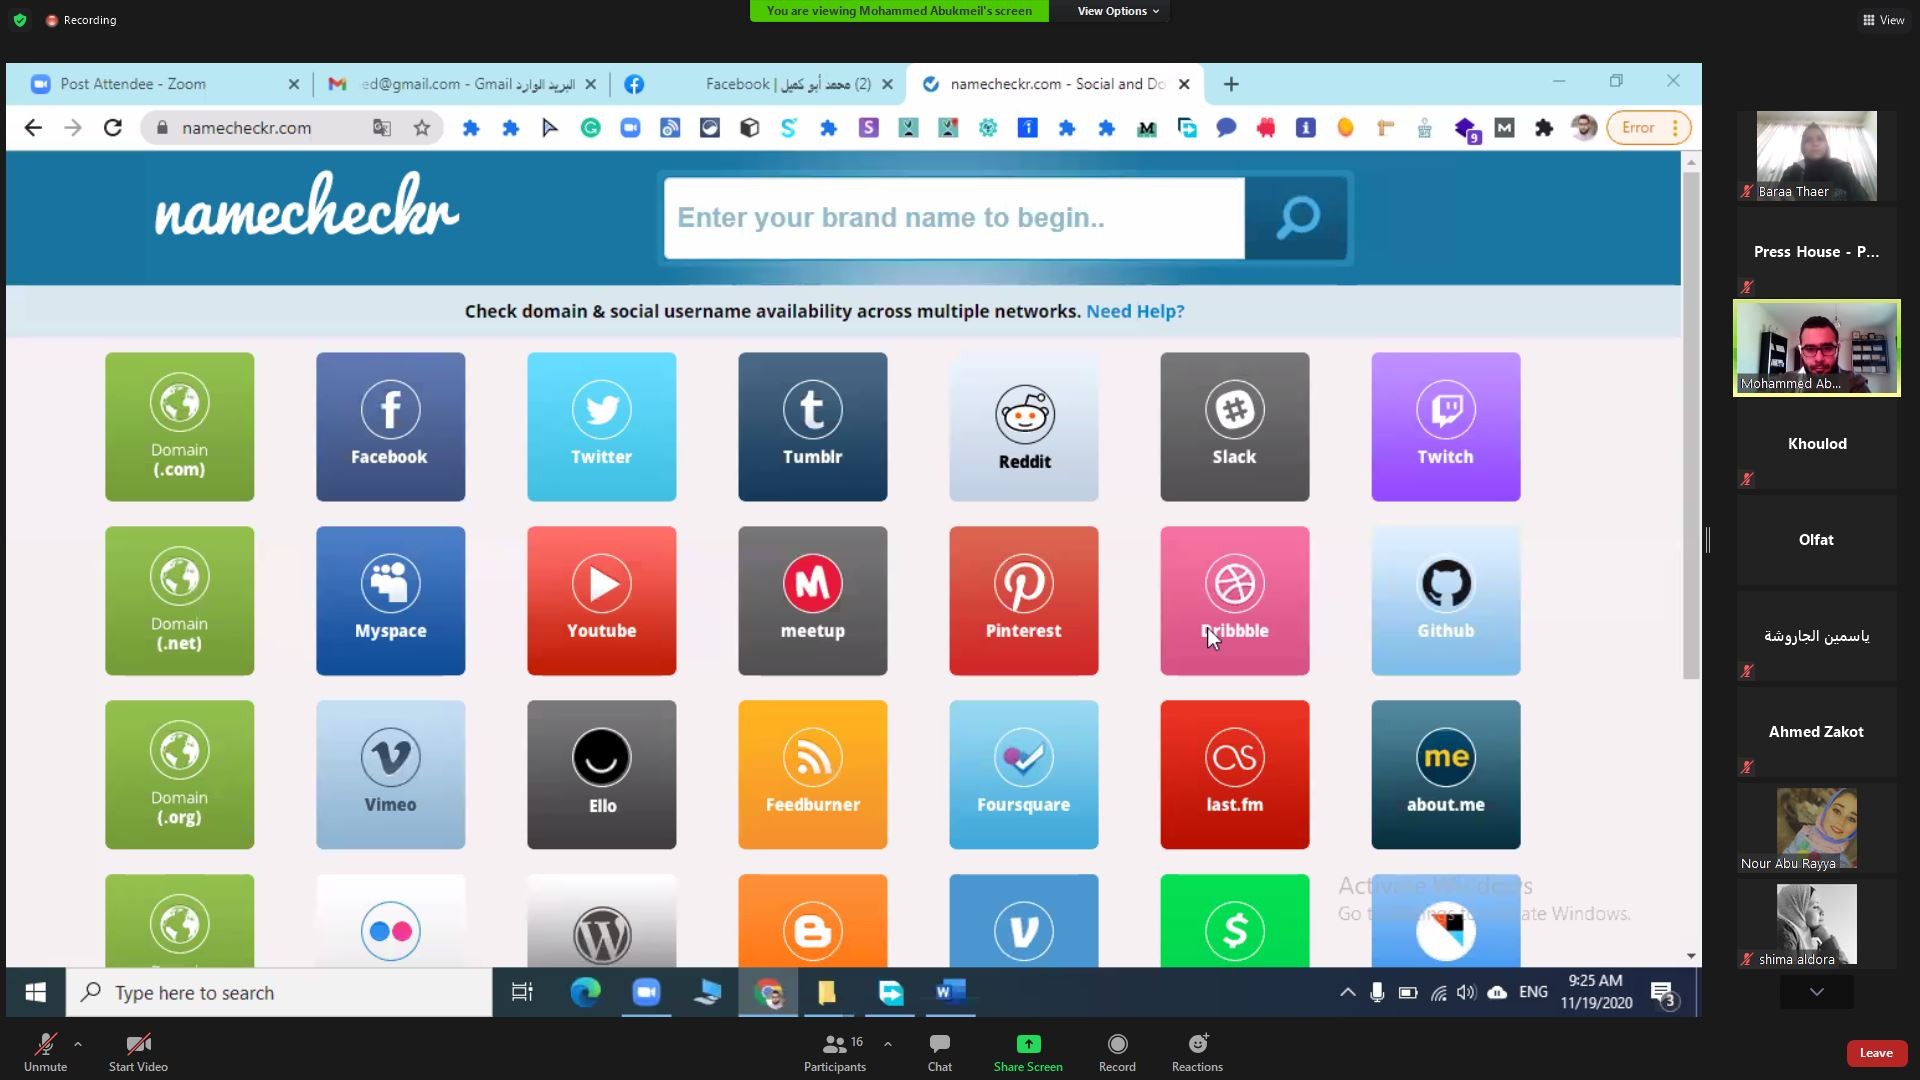The width and height of the screenshot is (1920, 1080).
Task: Expand View Options dropdown
Action: click(1117, 11)
